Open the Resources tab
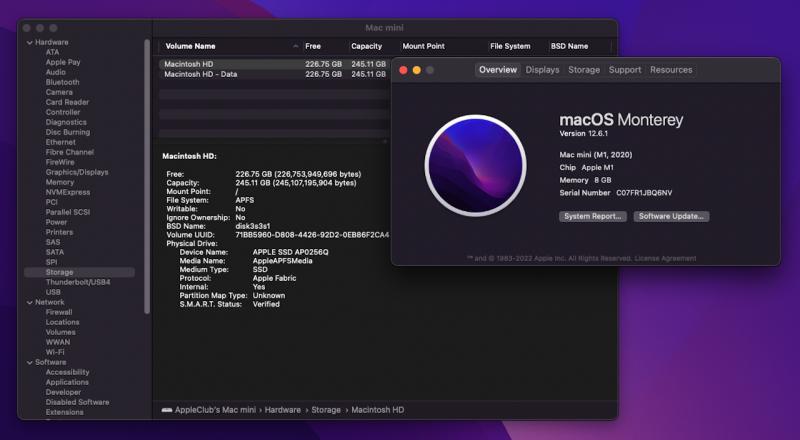Viewport: 800px width, 440px height. tap(671, 70)
